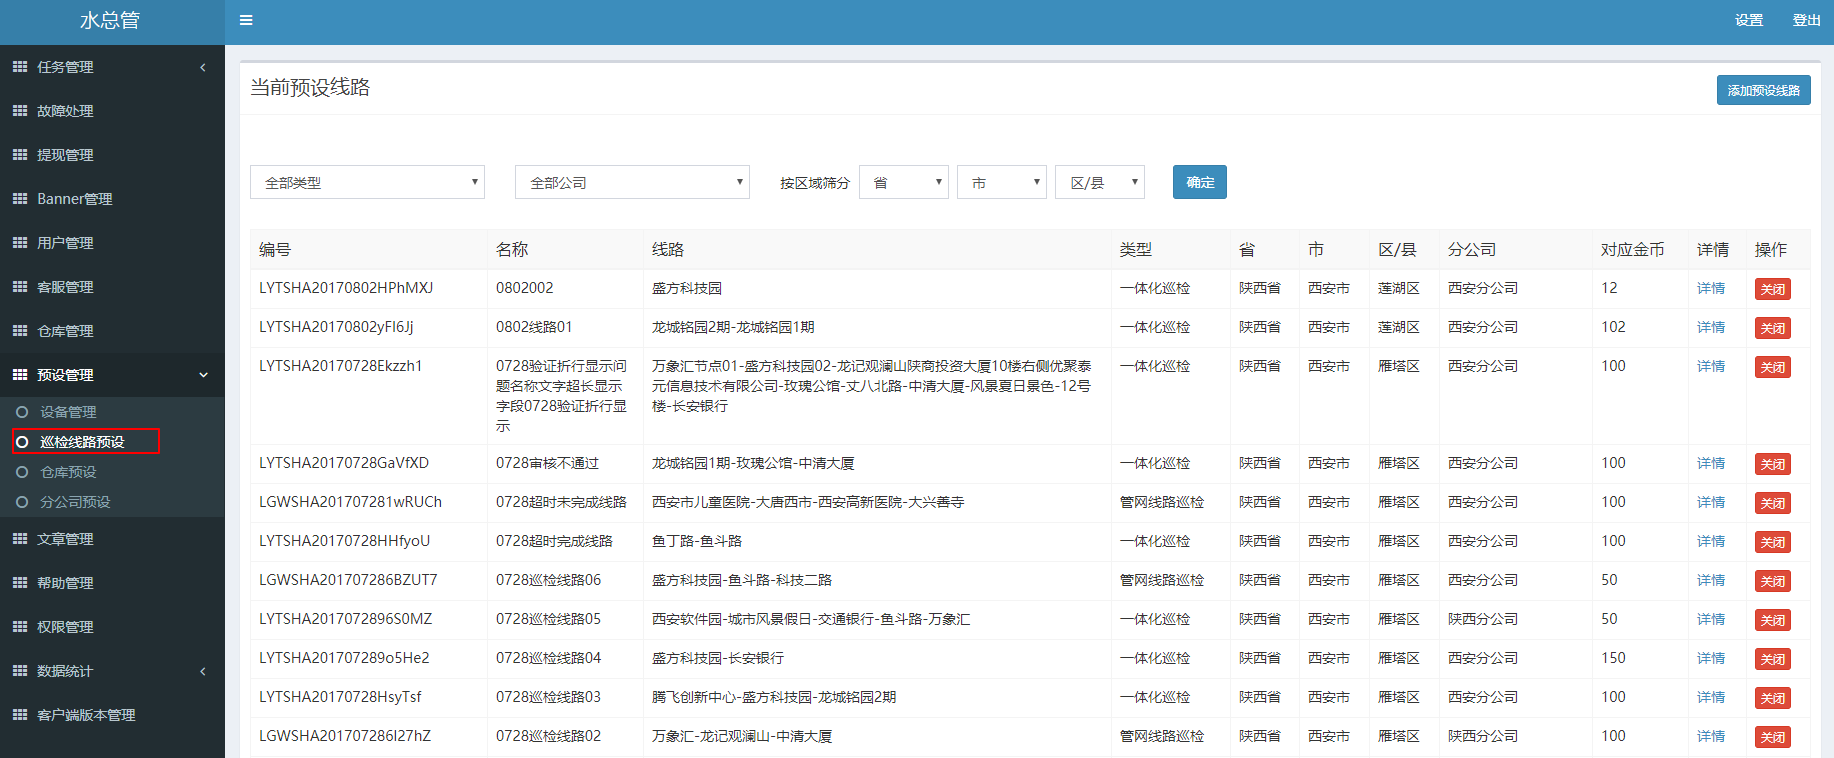This screenshot has width=1834, height=758.
Task: Click the 水总管 site title
Action: click(x=110, y=20)
